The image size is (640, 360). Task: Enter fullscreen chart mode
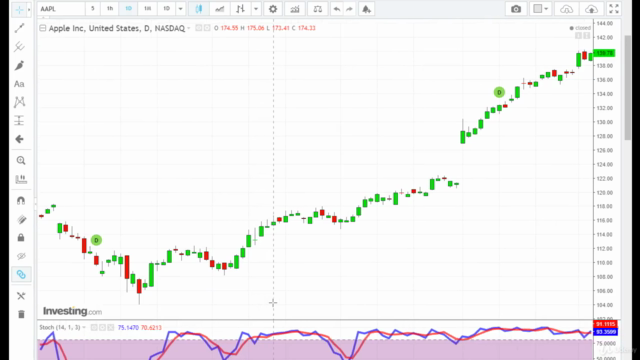614,9
